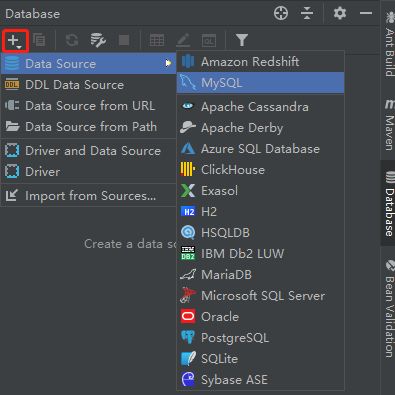Open the Data Source submenu
The height and width of the screenshot is (395, 395).
click(89, 63)
